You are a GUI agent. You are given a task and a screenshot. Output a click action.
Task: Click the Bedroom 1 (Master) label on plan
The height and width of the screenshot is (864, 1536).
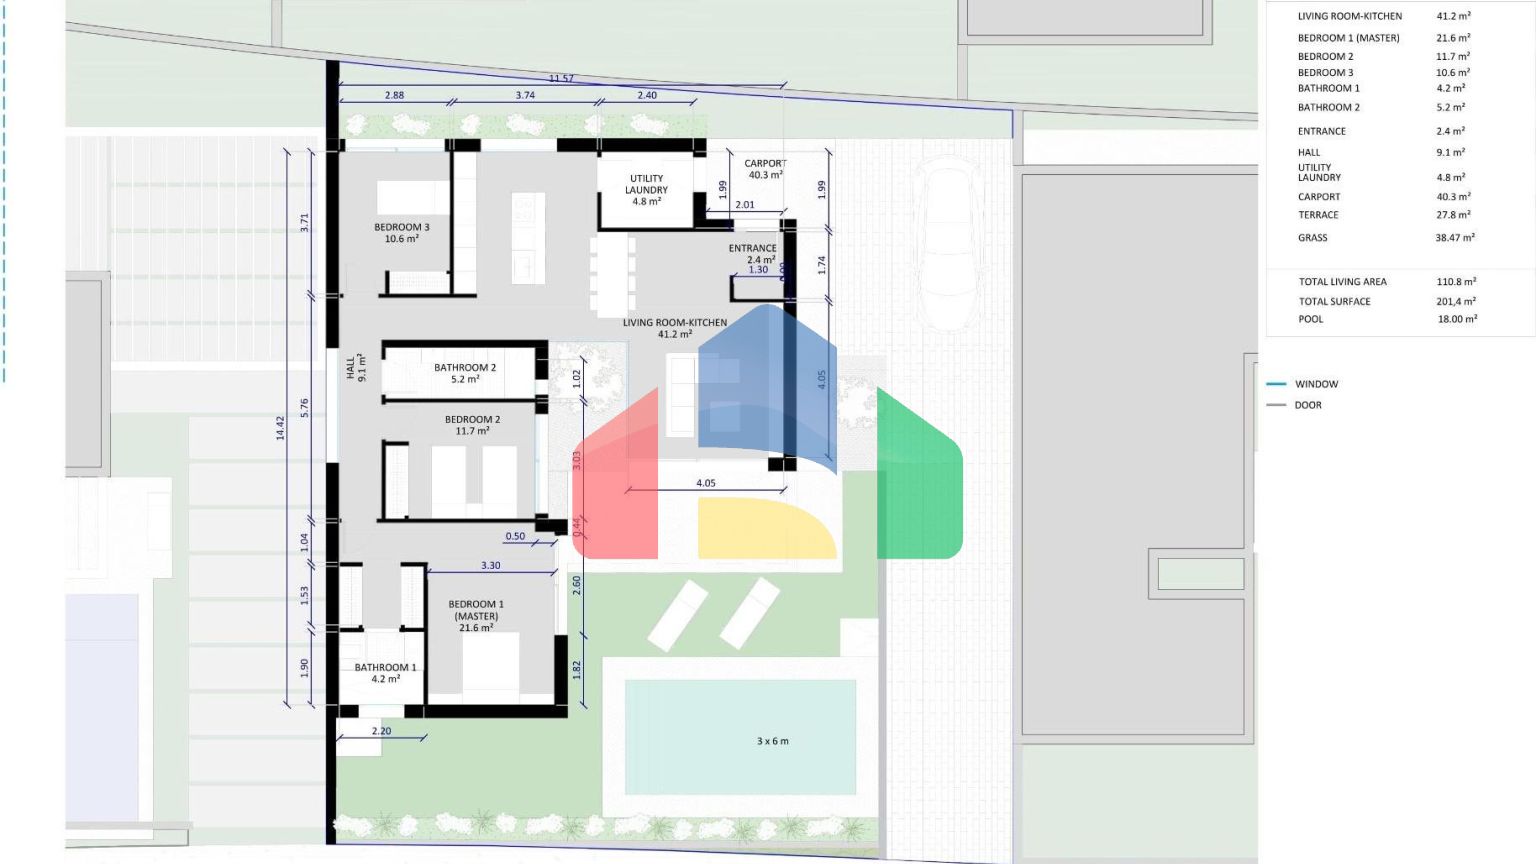pos(476,616)
